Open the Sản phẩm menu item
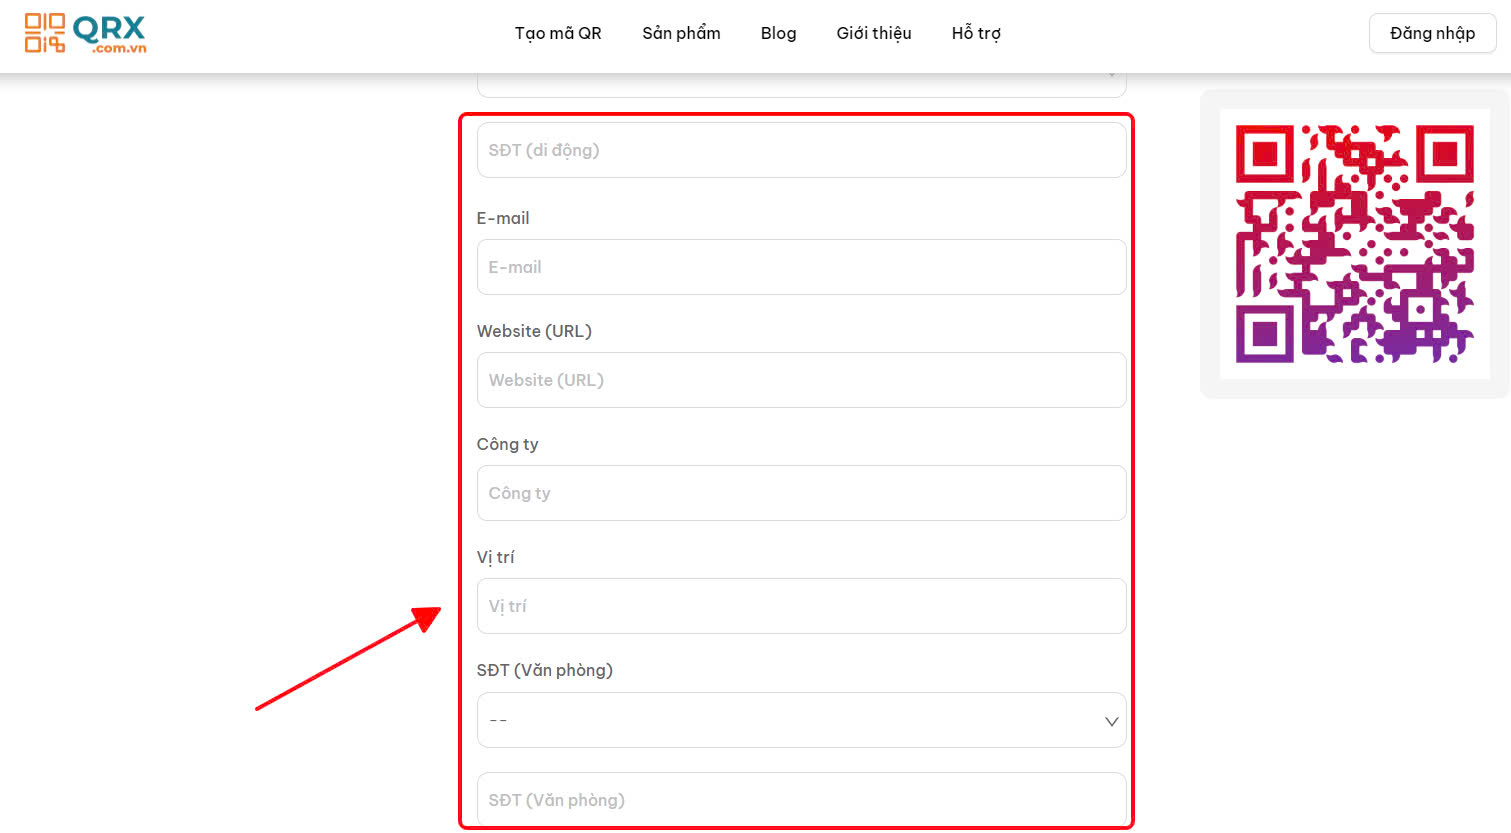Image resolution: width=1511 pixels, height=833 pixels. [x=681, y=33]
